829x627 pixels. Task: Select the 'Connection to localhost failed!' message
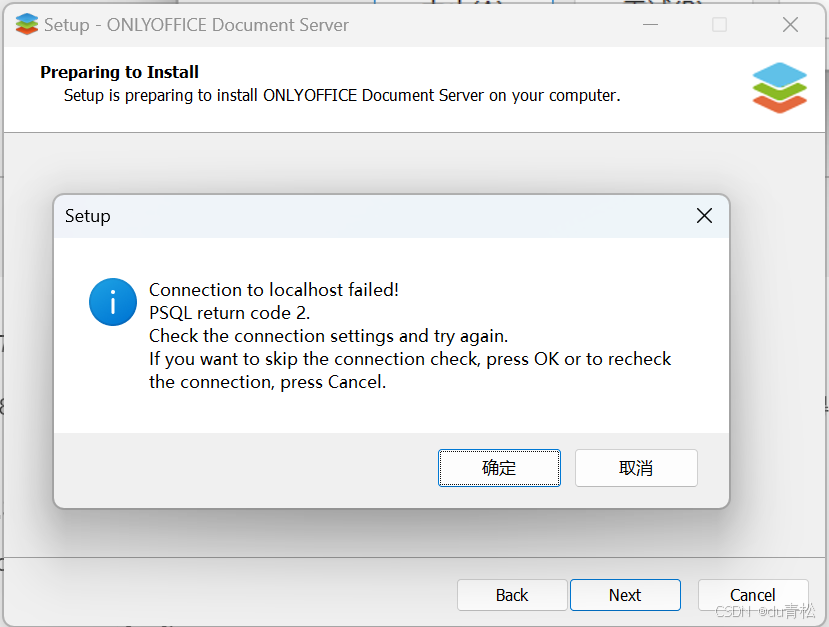point(274,290)
